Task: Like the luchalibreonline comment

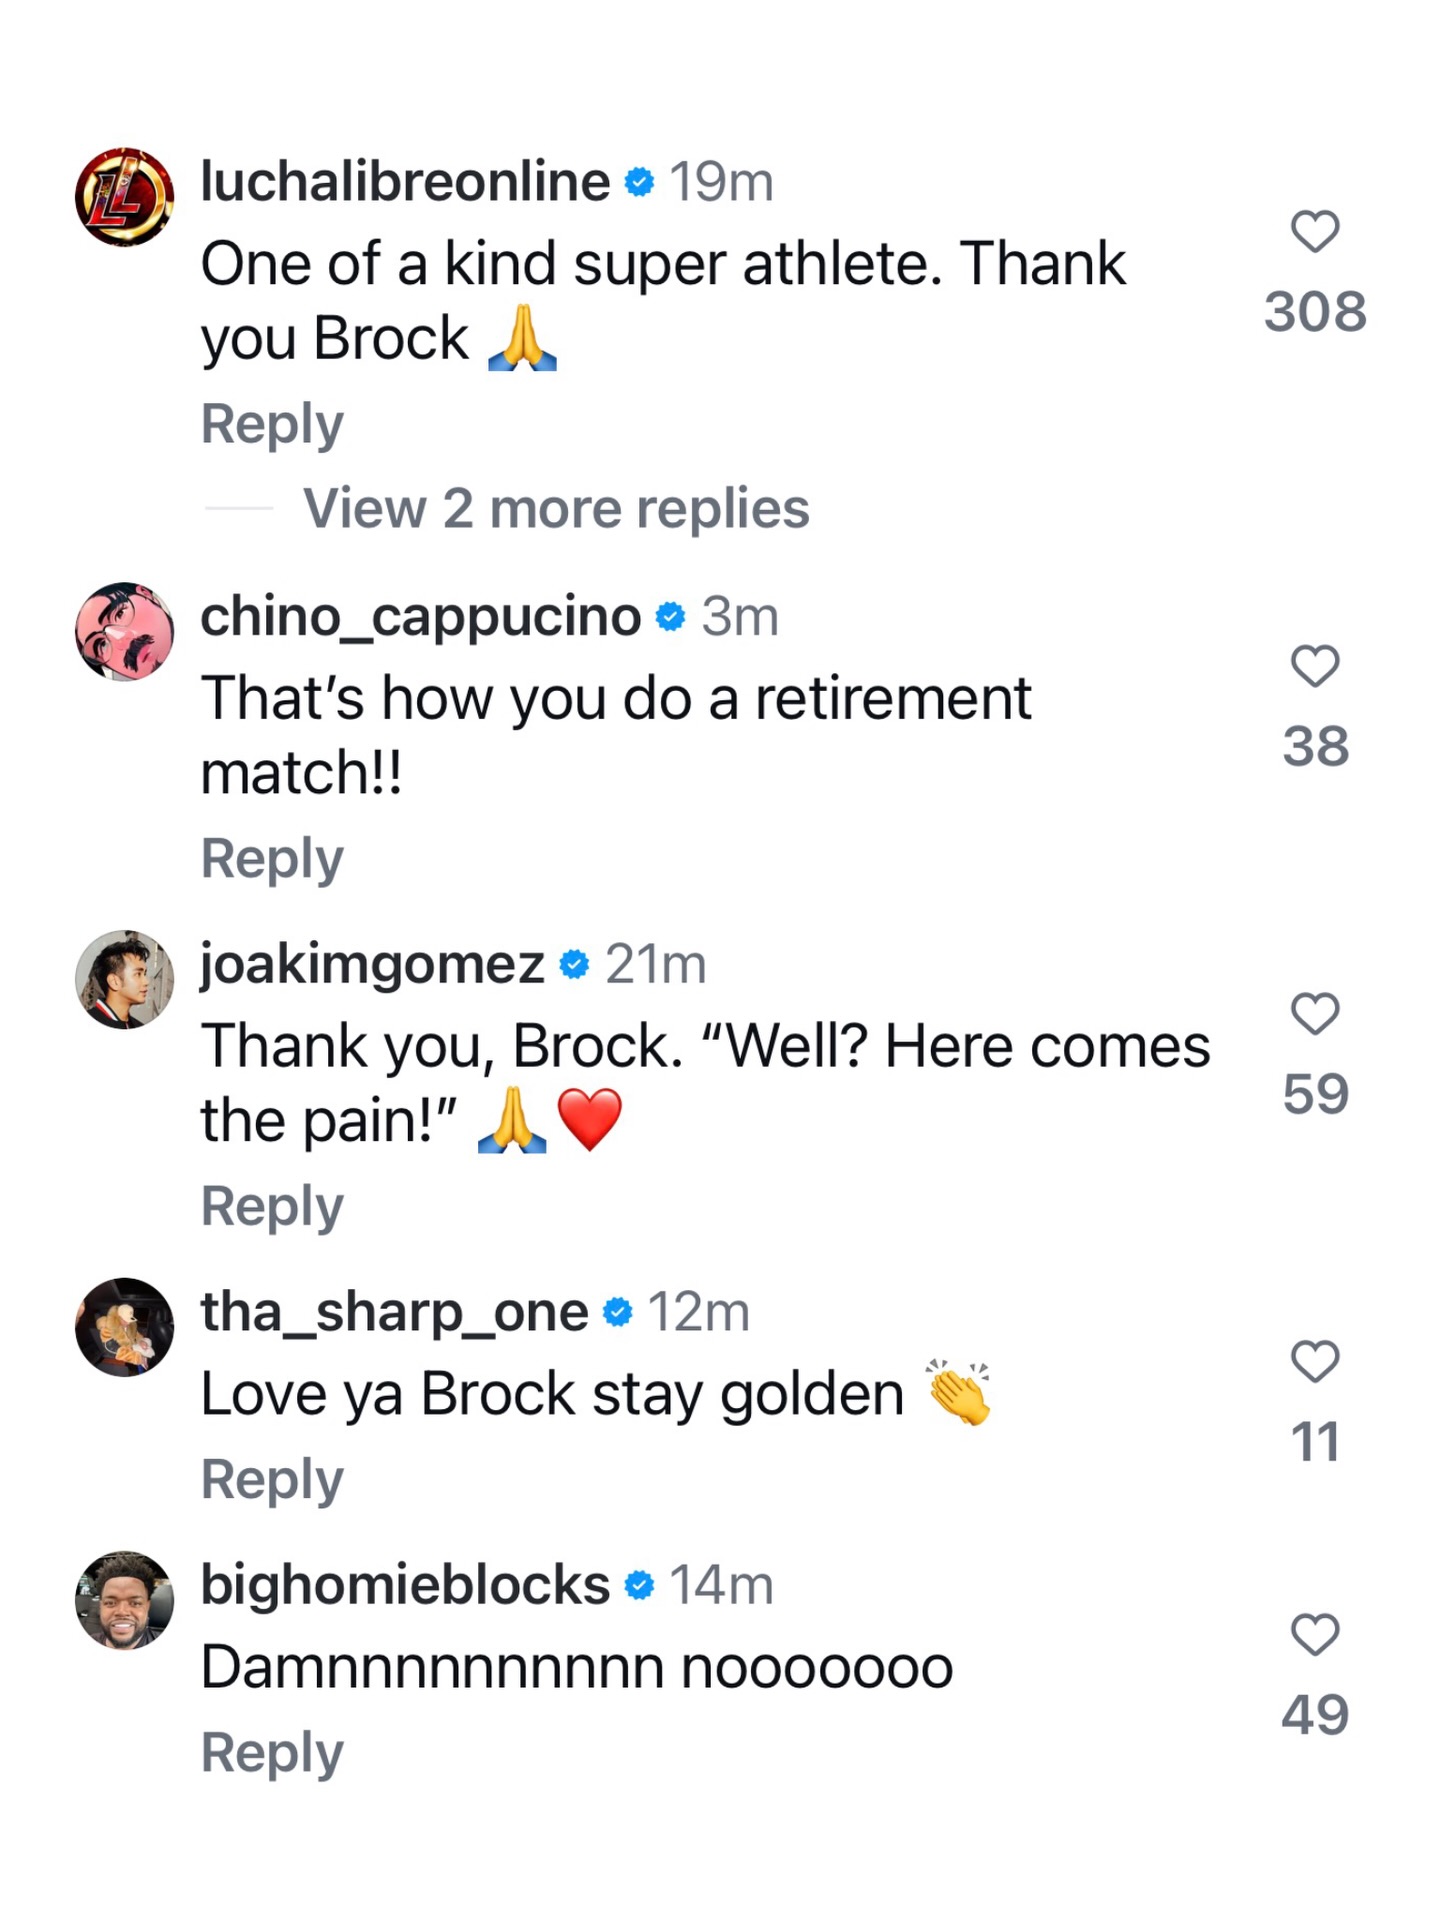Action: click(x=1314, y=232)
